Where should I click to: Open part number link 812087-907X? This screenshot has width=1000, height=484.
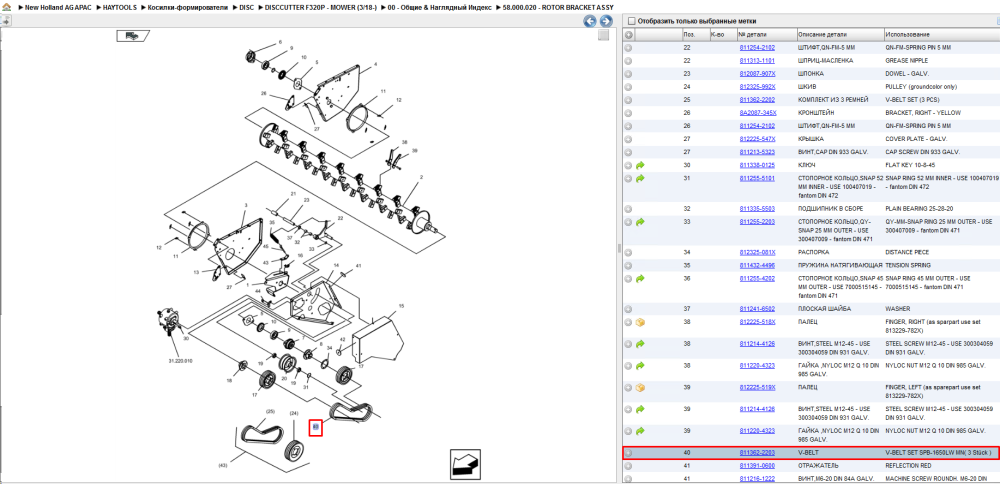pyautogui.click(x=757, y=74)
